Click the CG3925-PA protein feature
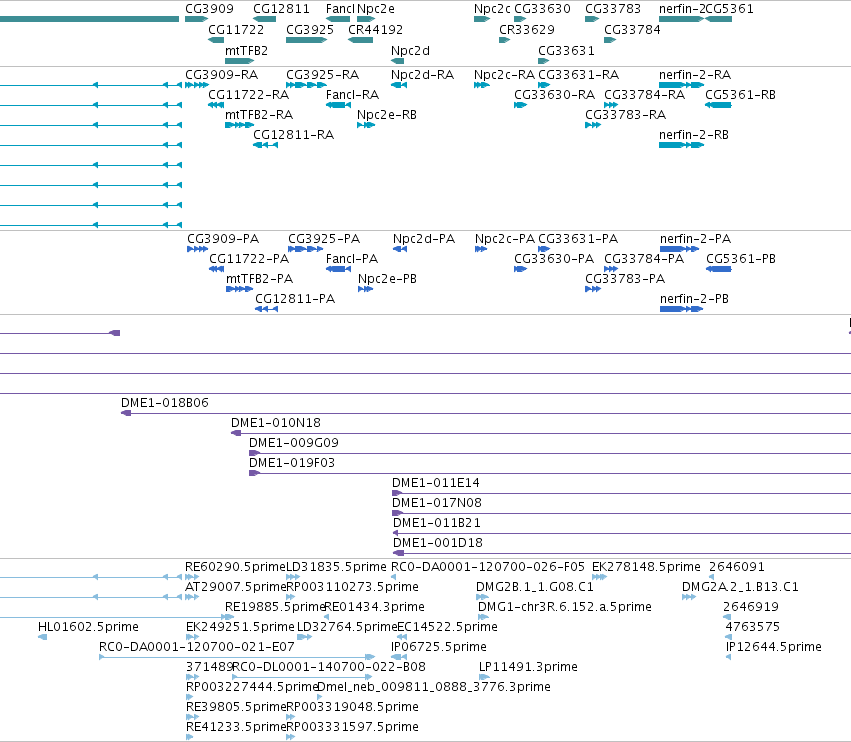The width and height of the screenshot is (851, 742). coord(306,249)
